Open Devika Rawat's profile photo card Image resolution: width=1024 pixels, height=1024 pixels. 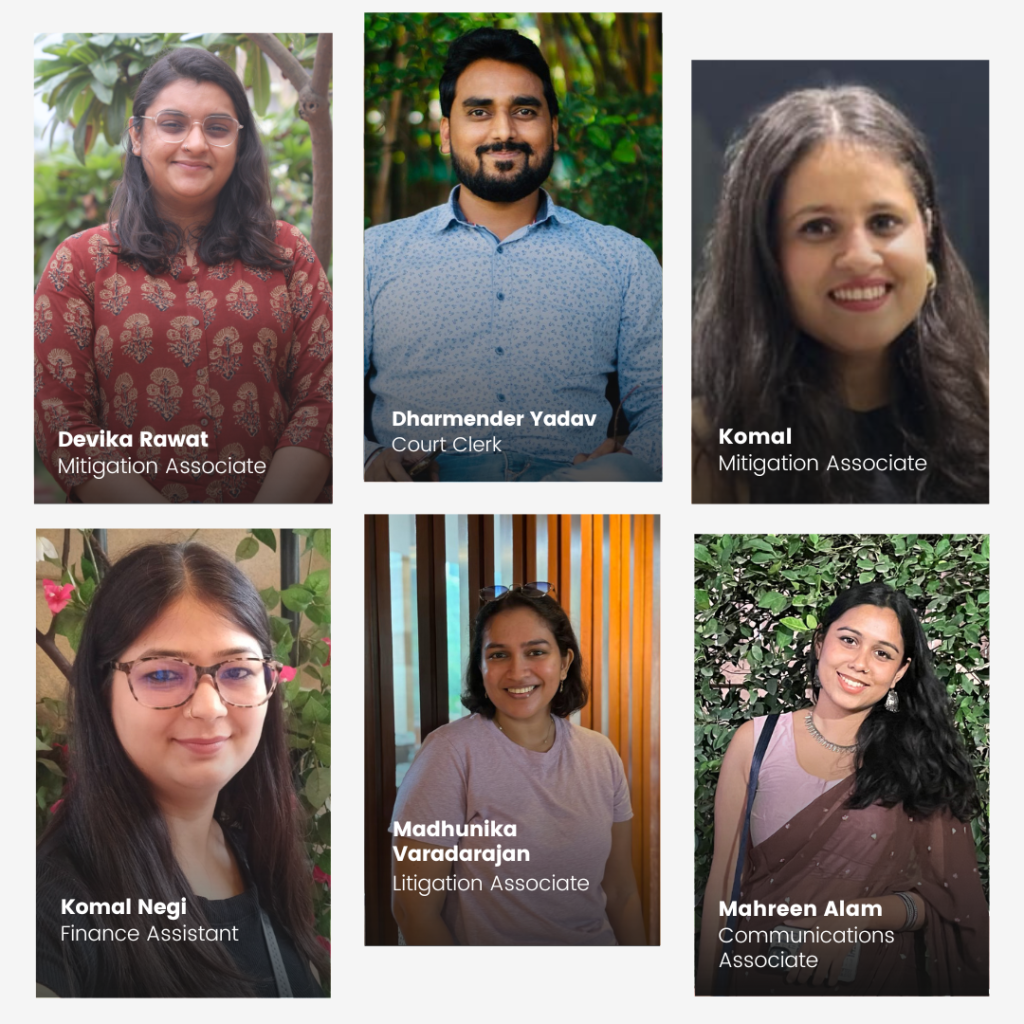coord(183,268)
